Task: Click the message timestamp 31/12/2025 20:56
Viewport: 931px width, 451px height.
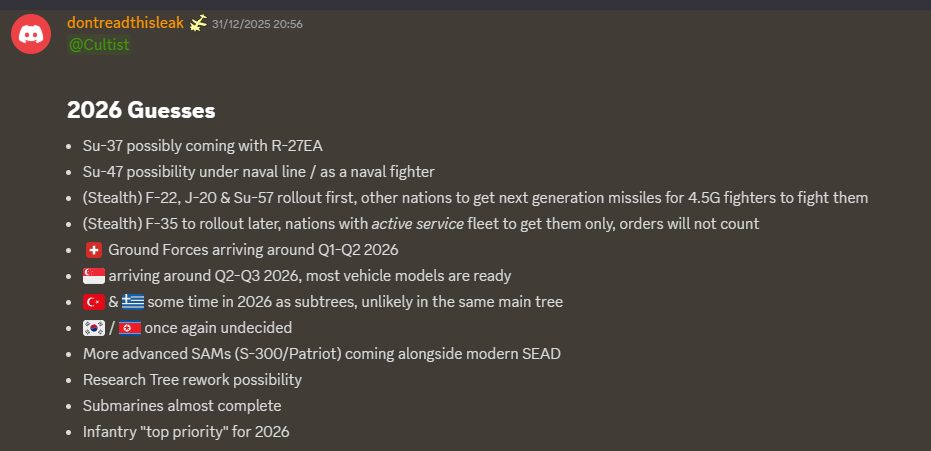Action: click(257, 24)
